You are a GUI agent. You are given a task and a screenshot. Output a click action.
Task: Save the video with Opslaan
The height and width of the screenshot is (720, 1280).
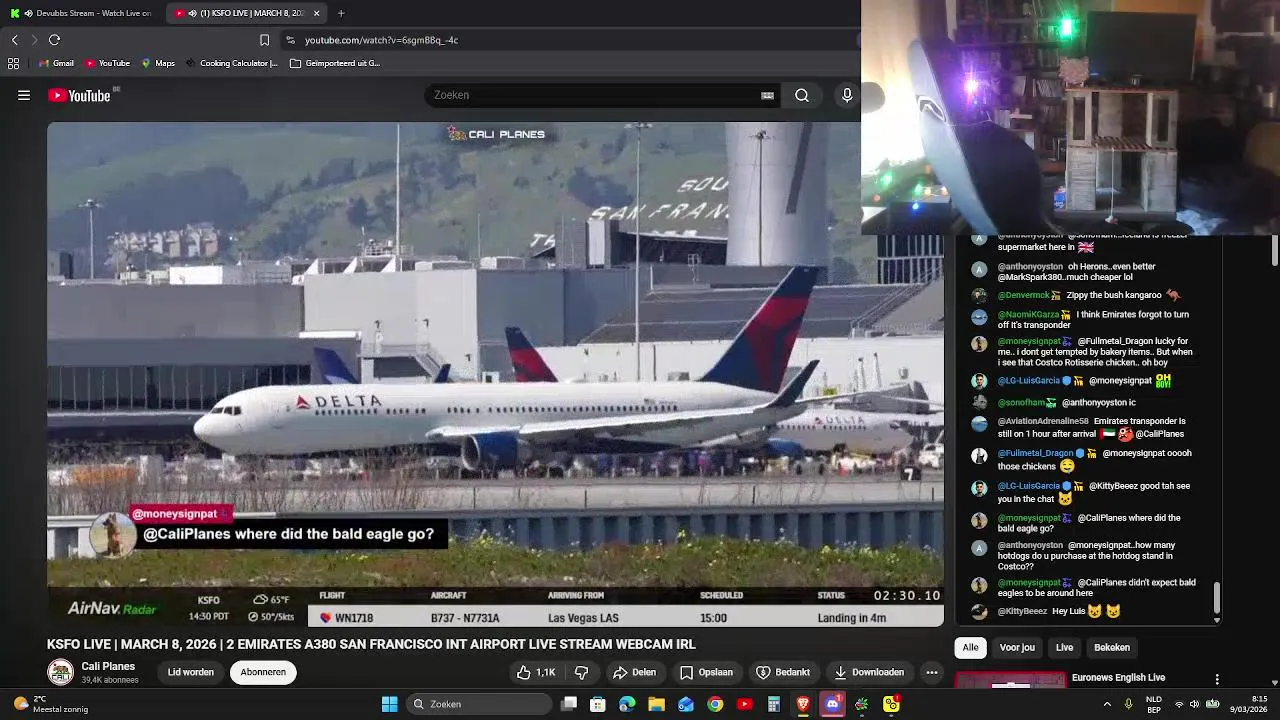point(706,672)
